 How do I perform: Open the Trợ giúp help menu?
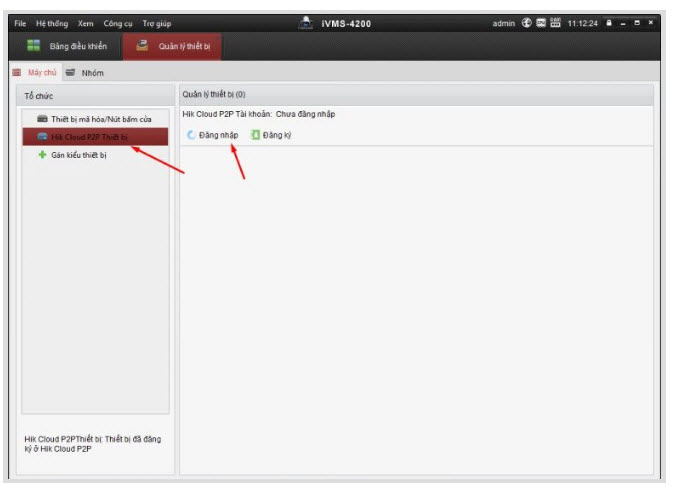tap(156, 23)
